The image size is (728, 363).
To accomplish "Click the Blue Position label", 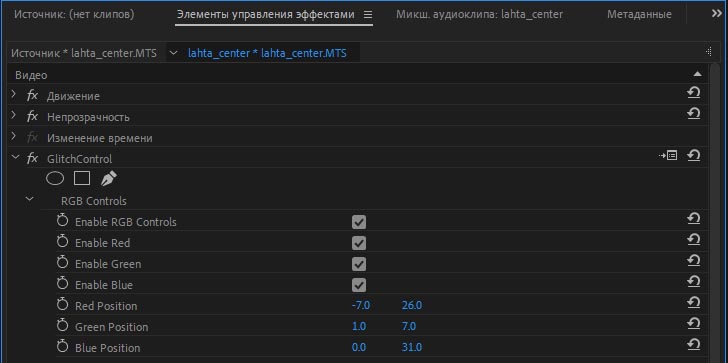I will coord(107,348).
